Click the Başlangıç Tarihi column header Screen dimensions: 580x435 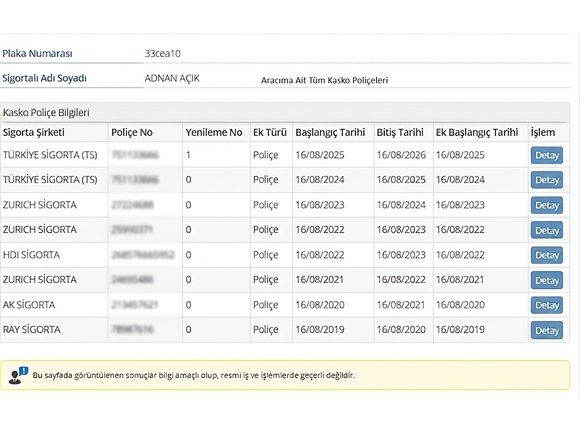tap(330, 132)
